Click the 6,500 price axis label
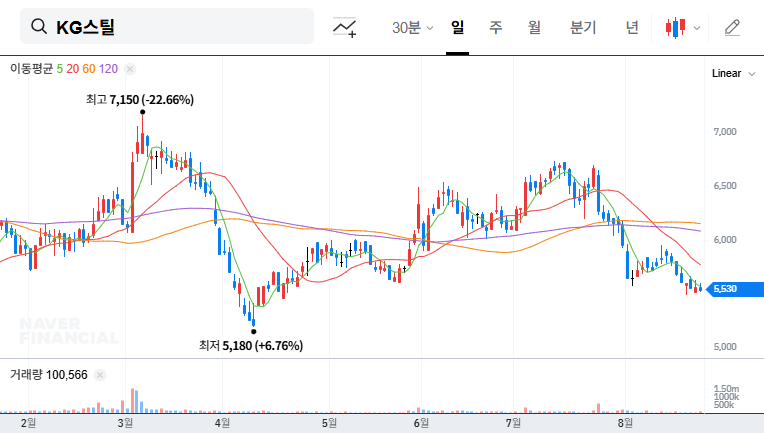764x433 pixels. 725,186
